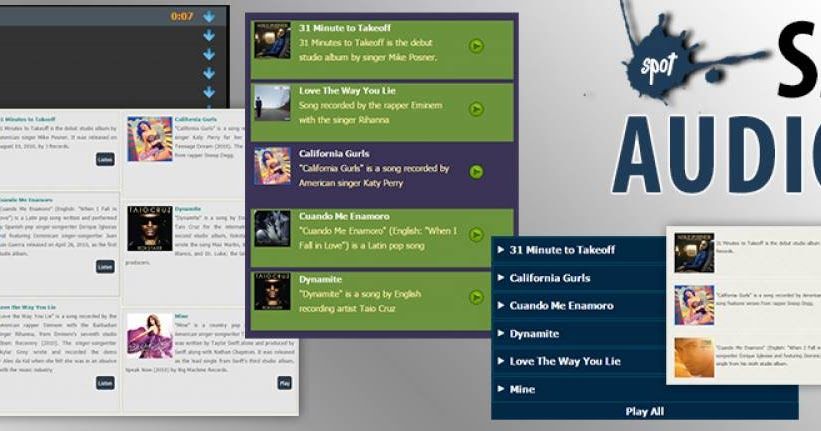
Task: Play 31 Minute to Takeoff in green list
Action: pyautogui.click(x=476, y=46)
